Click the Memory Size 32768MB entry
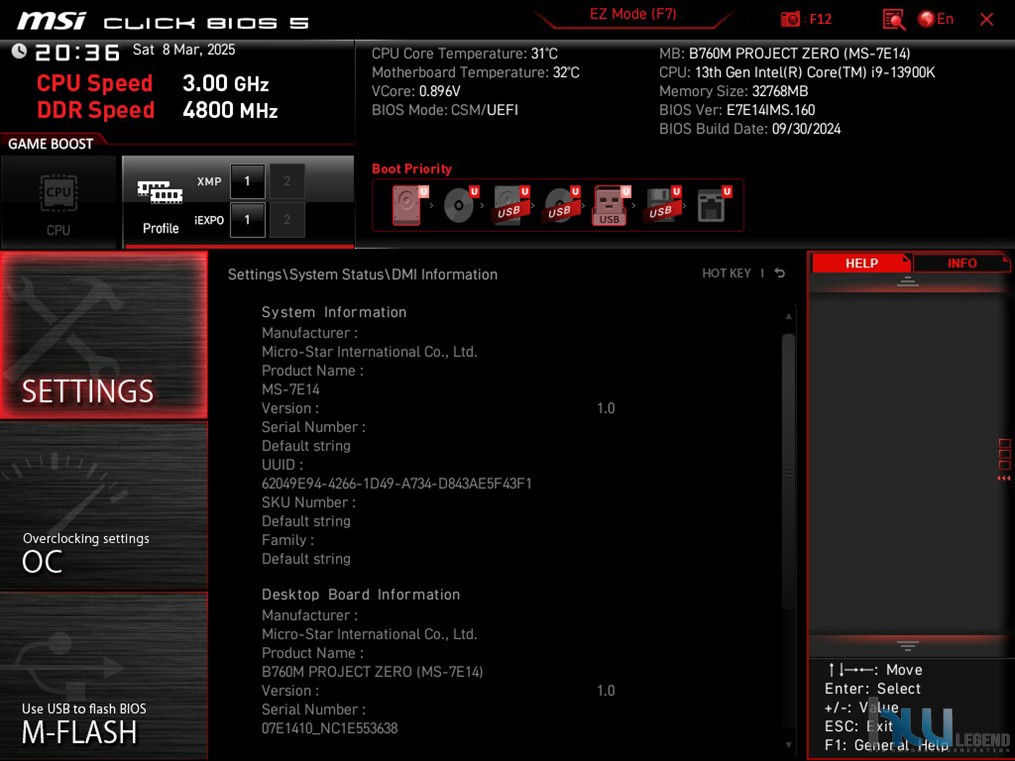 pos(733,91)
